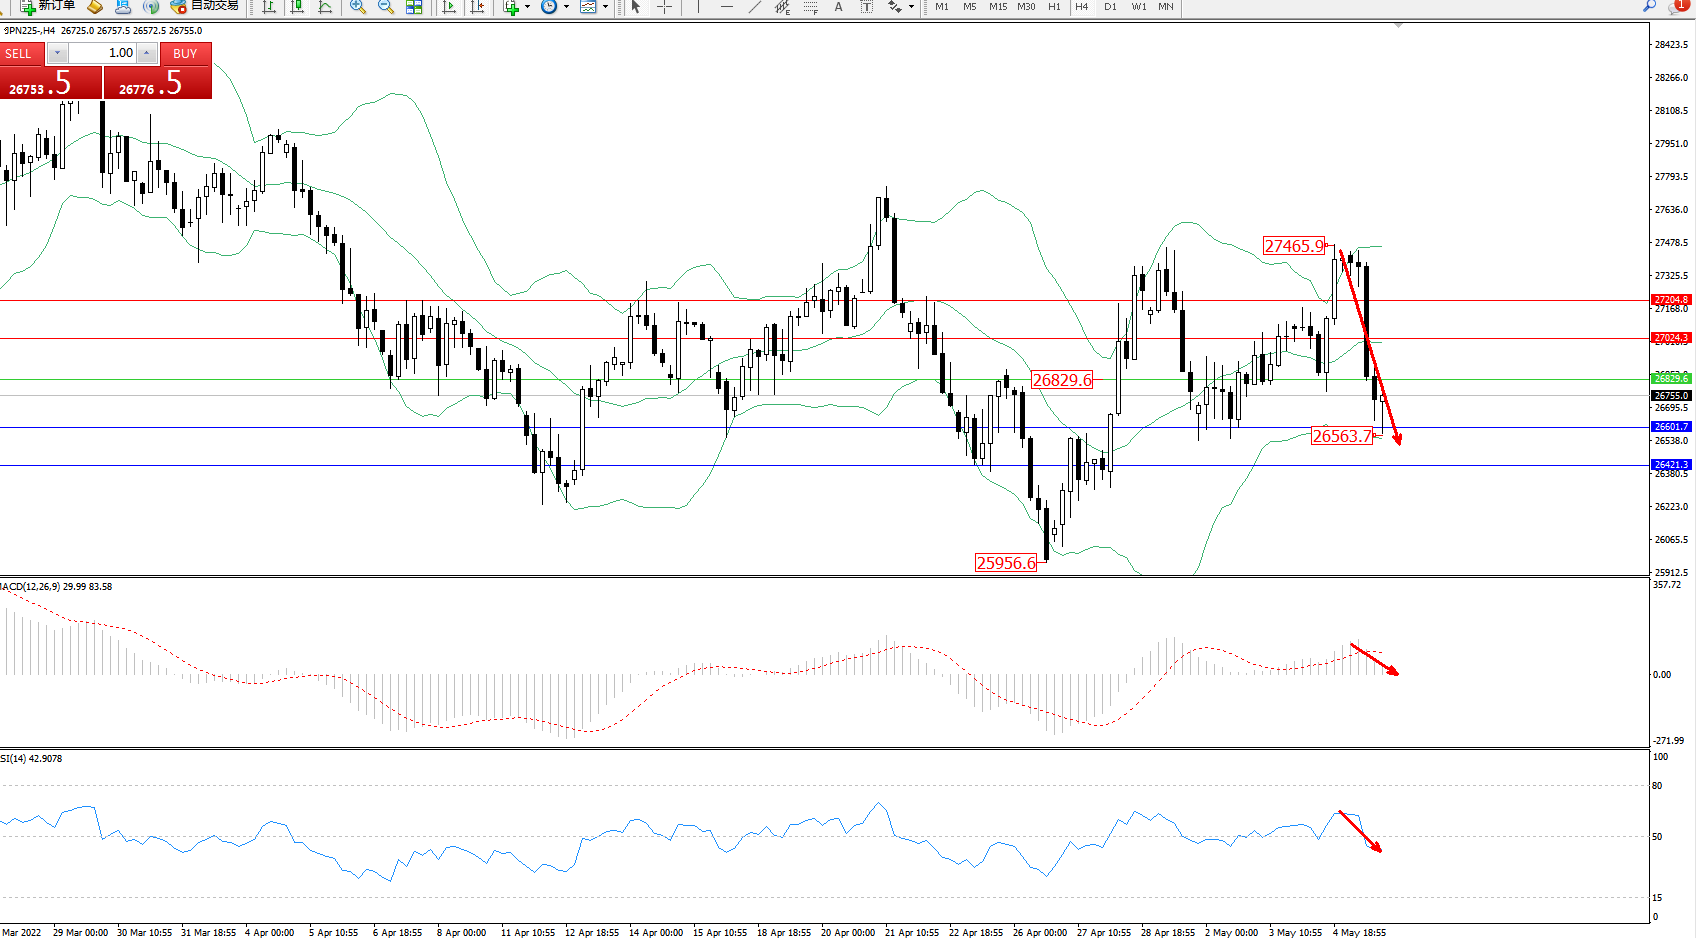
Task: Increase trade volume with the up arrow
Action: point(147,53)
